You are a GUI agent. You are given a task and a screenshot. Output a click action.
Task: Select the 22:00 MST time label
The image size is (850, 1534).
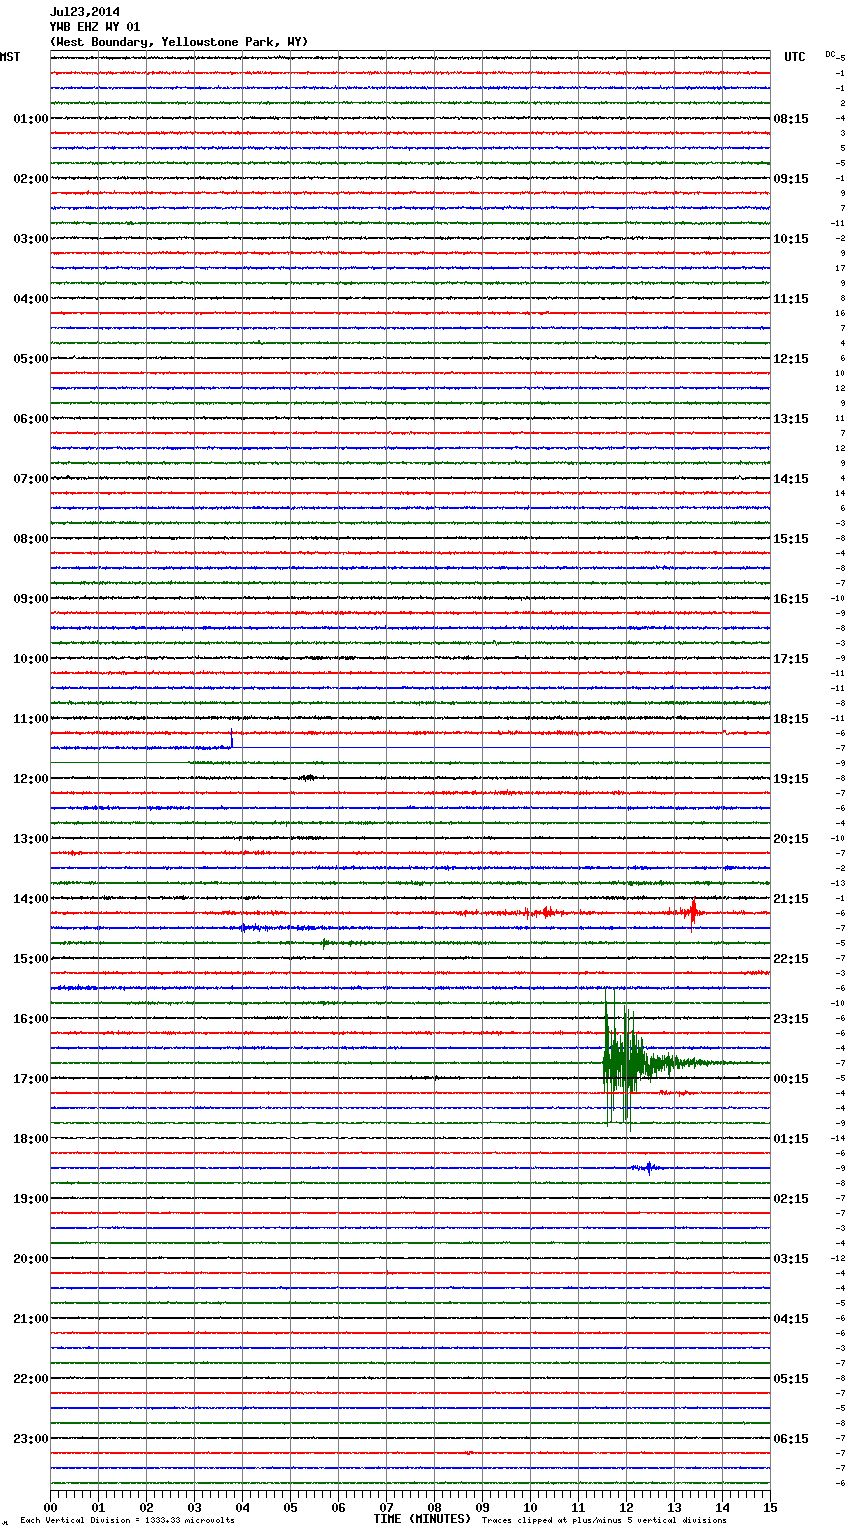click(x=31, y=1379)
